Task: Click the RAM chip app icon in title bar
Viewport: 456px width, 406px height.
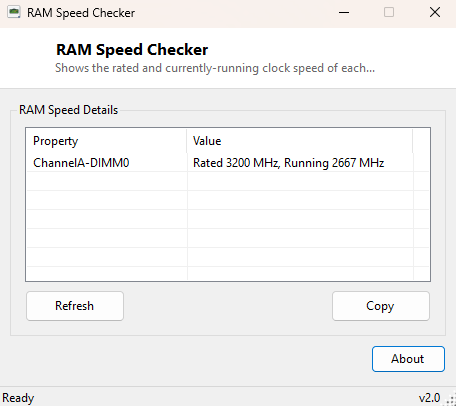Action: tap(14, 13)
